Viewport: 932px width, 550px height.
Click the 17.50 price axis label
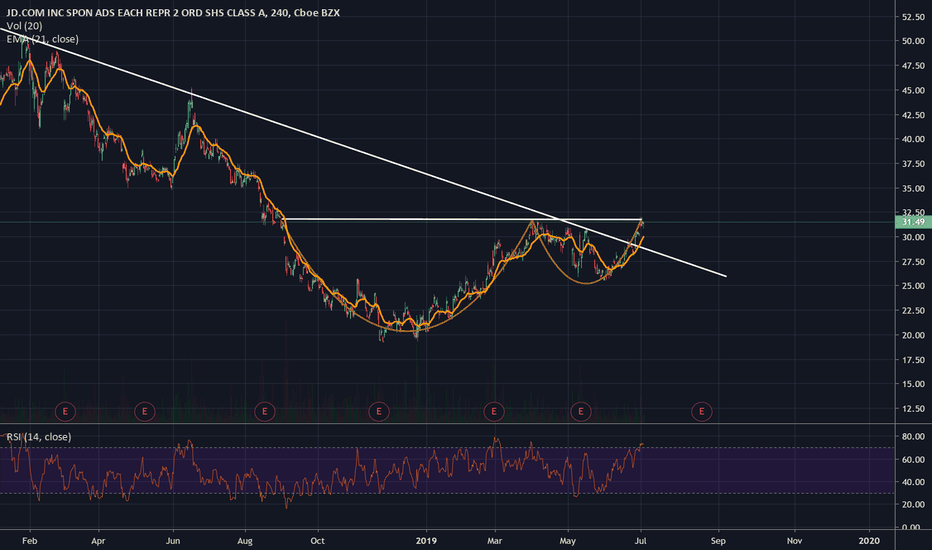click(x=913, y=360)
